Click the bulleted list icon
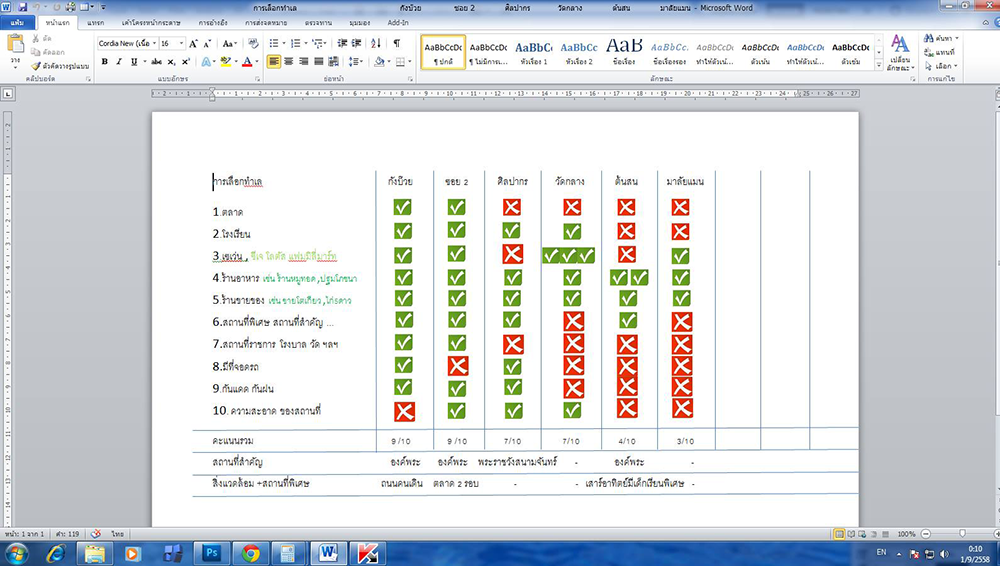This screenshot has width=1000, height=566. [x=274, y=43]
